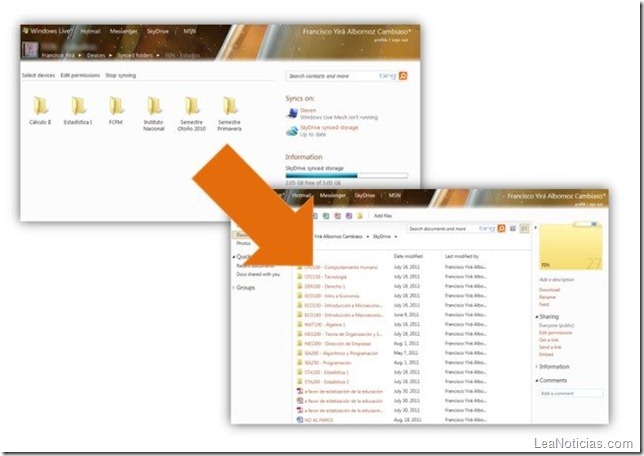Click the Steven computer icon under Syncs on
Image resolution: width=644 pixels, height=456 pixels.
pyautogui.click(x=292, y=113)
